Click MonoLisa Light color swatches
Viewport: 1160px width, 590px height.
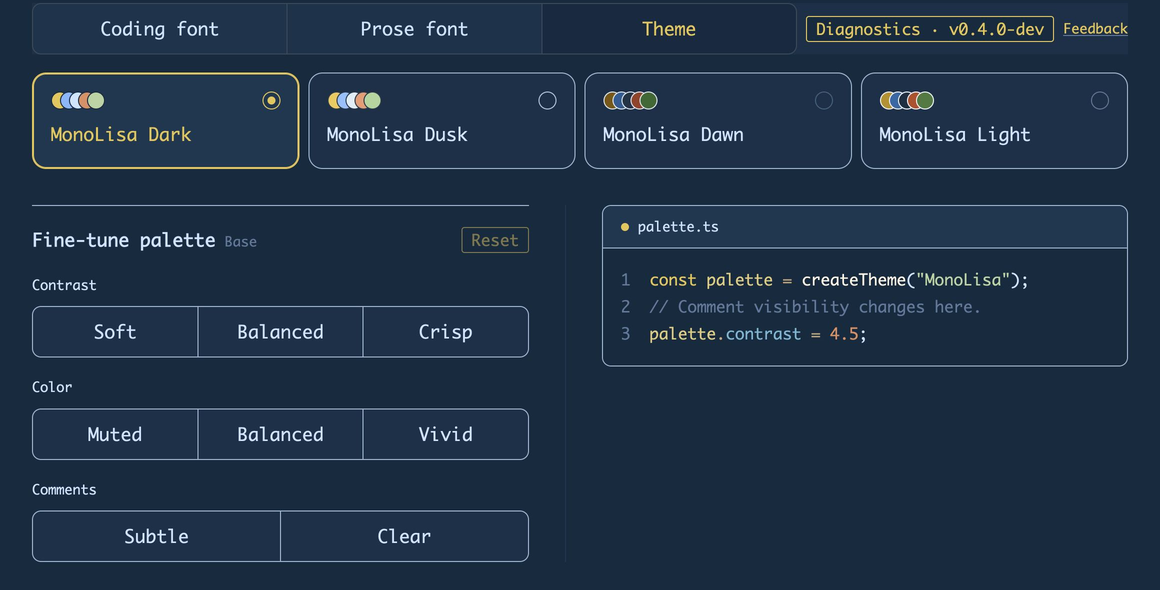[906, 101]
